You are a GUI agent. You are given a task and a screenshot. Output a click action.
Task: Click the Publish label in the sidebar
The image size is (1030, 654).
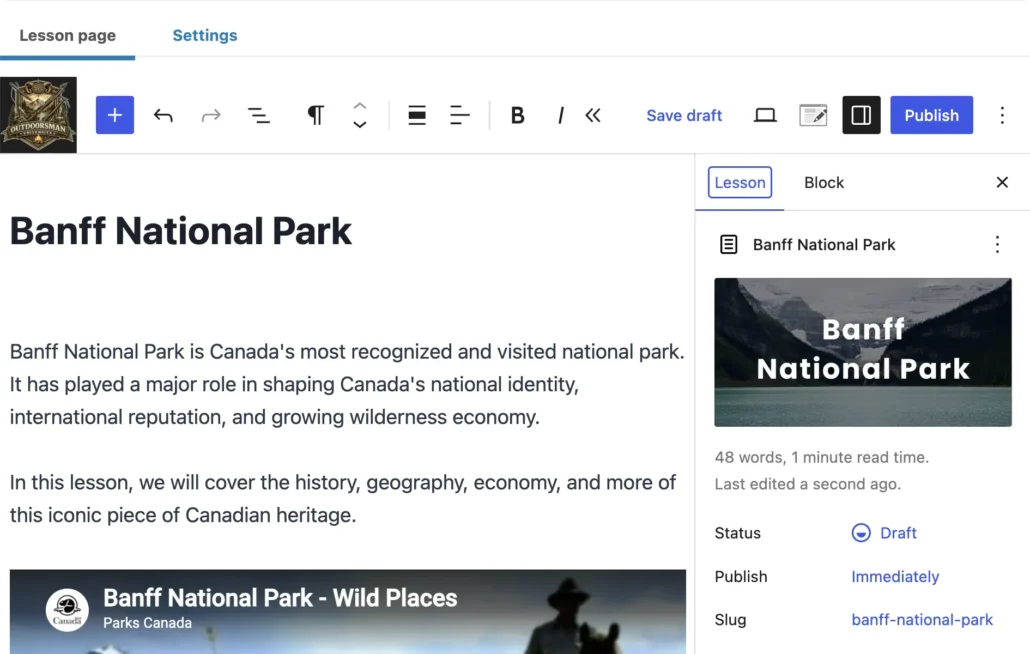point(741,577)
